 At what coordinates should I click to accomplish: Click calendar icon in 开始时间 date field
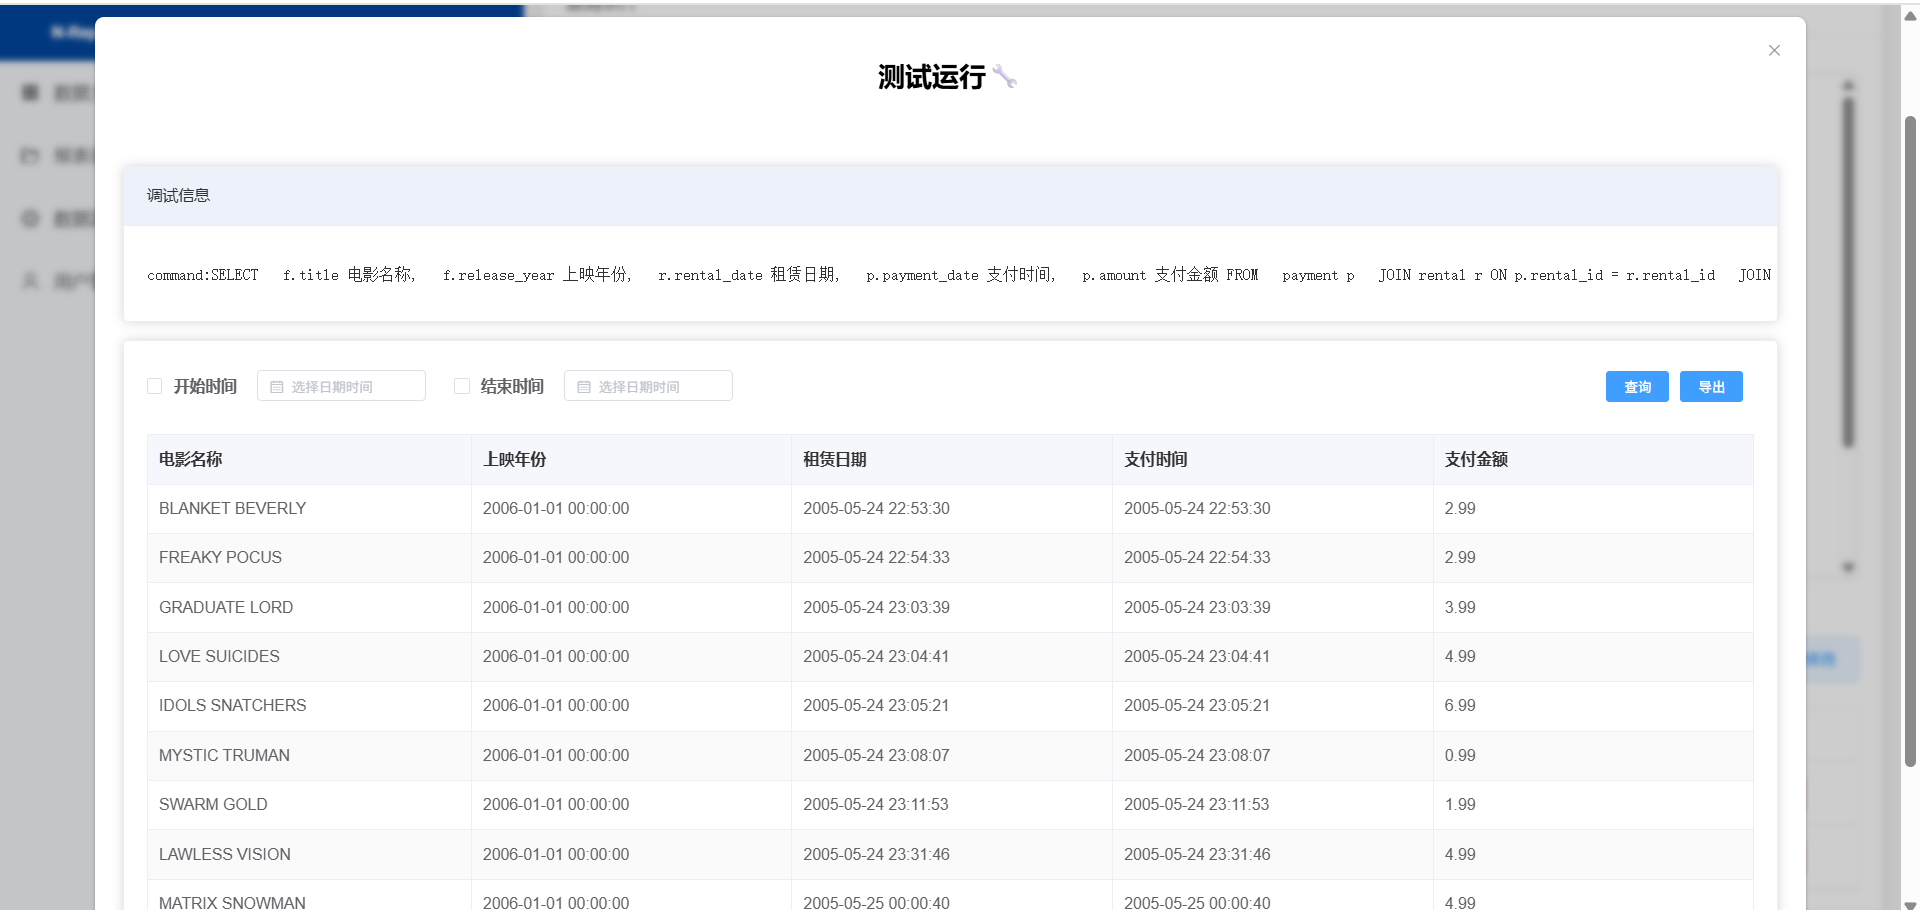click(x=277, y=387)
